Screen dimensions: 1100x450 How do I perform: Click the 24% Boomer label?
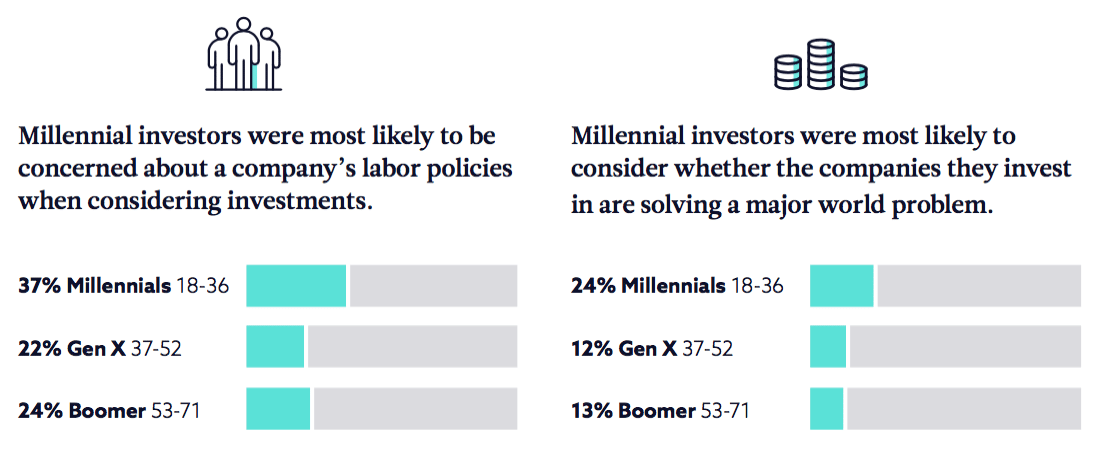point(110,410)
